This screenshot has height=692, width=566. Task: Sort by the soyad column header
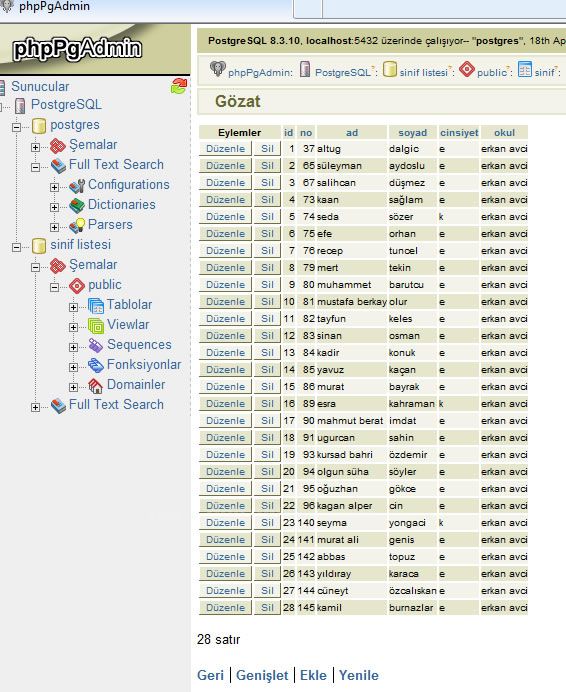click(x=413, y=132)
